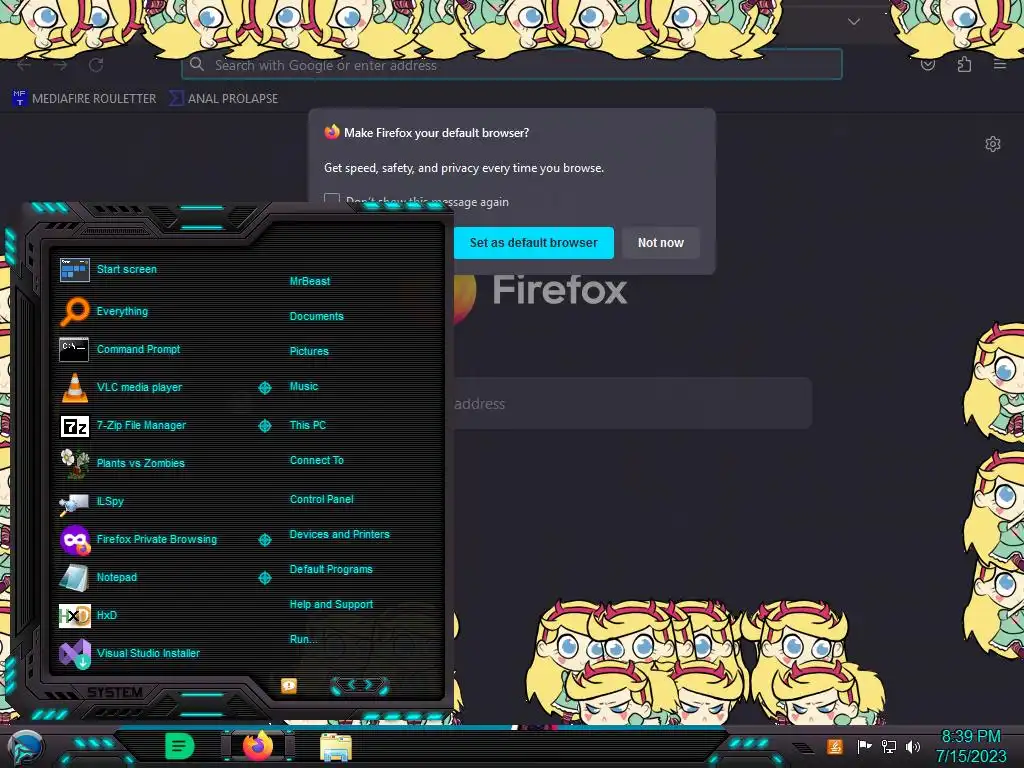Open Devices and Printers
Image resolution: width=1024 pixels, height=768 pixels.
click(339, 534)
